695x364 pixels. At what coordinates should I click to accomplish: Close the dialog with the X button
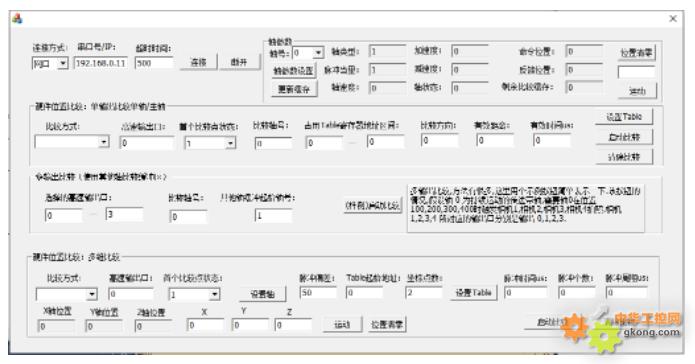click(673, 19)
